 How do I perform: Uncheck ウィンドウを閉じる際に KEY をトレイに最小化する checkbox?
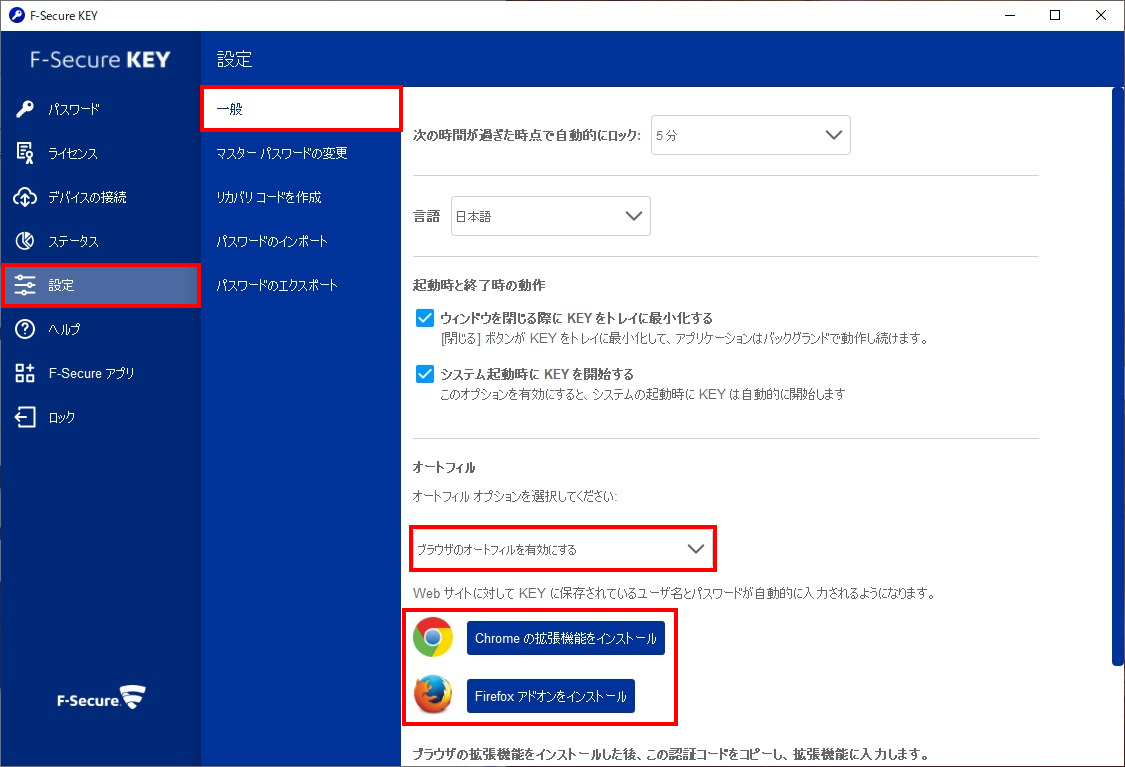tap(424, 318)
